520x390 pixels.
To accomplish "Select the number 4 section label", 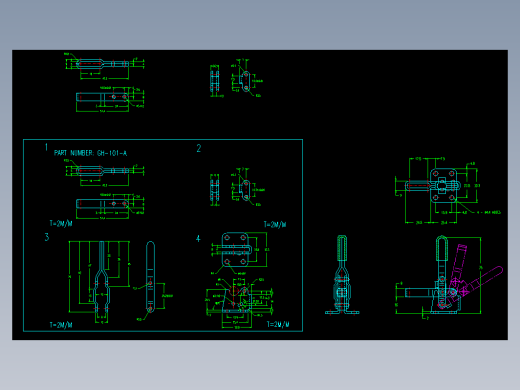I will pos(198,239).
